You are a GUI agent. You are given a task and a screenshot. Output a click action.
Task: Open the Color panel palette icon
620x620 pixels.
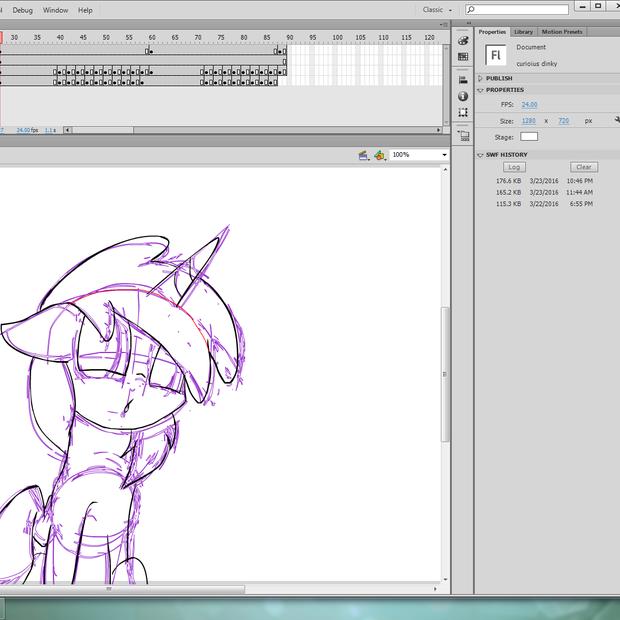click(463, 40)
